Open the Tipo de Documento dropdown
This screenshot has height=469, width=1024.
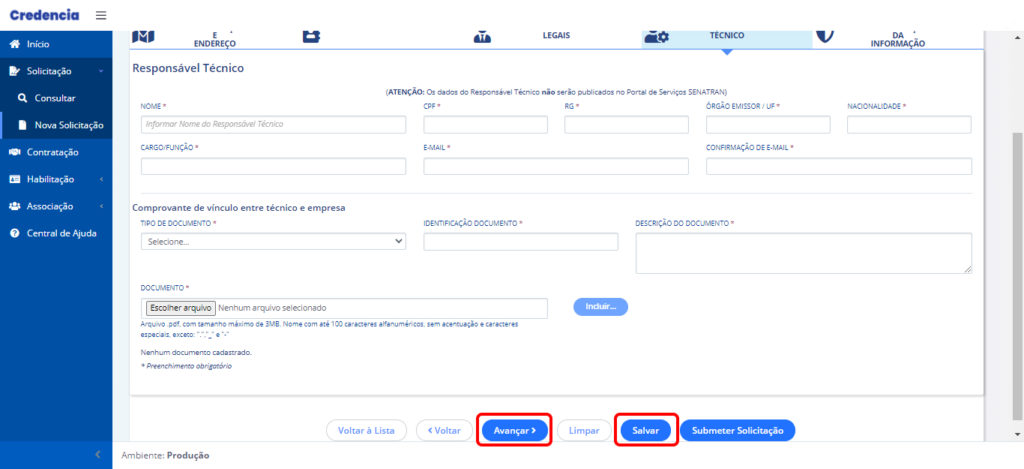(273, 242)
